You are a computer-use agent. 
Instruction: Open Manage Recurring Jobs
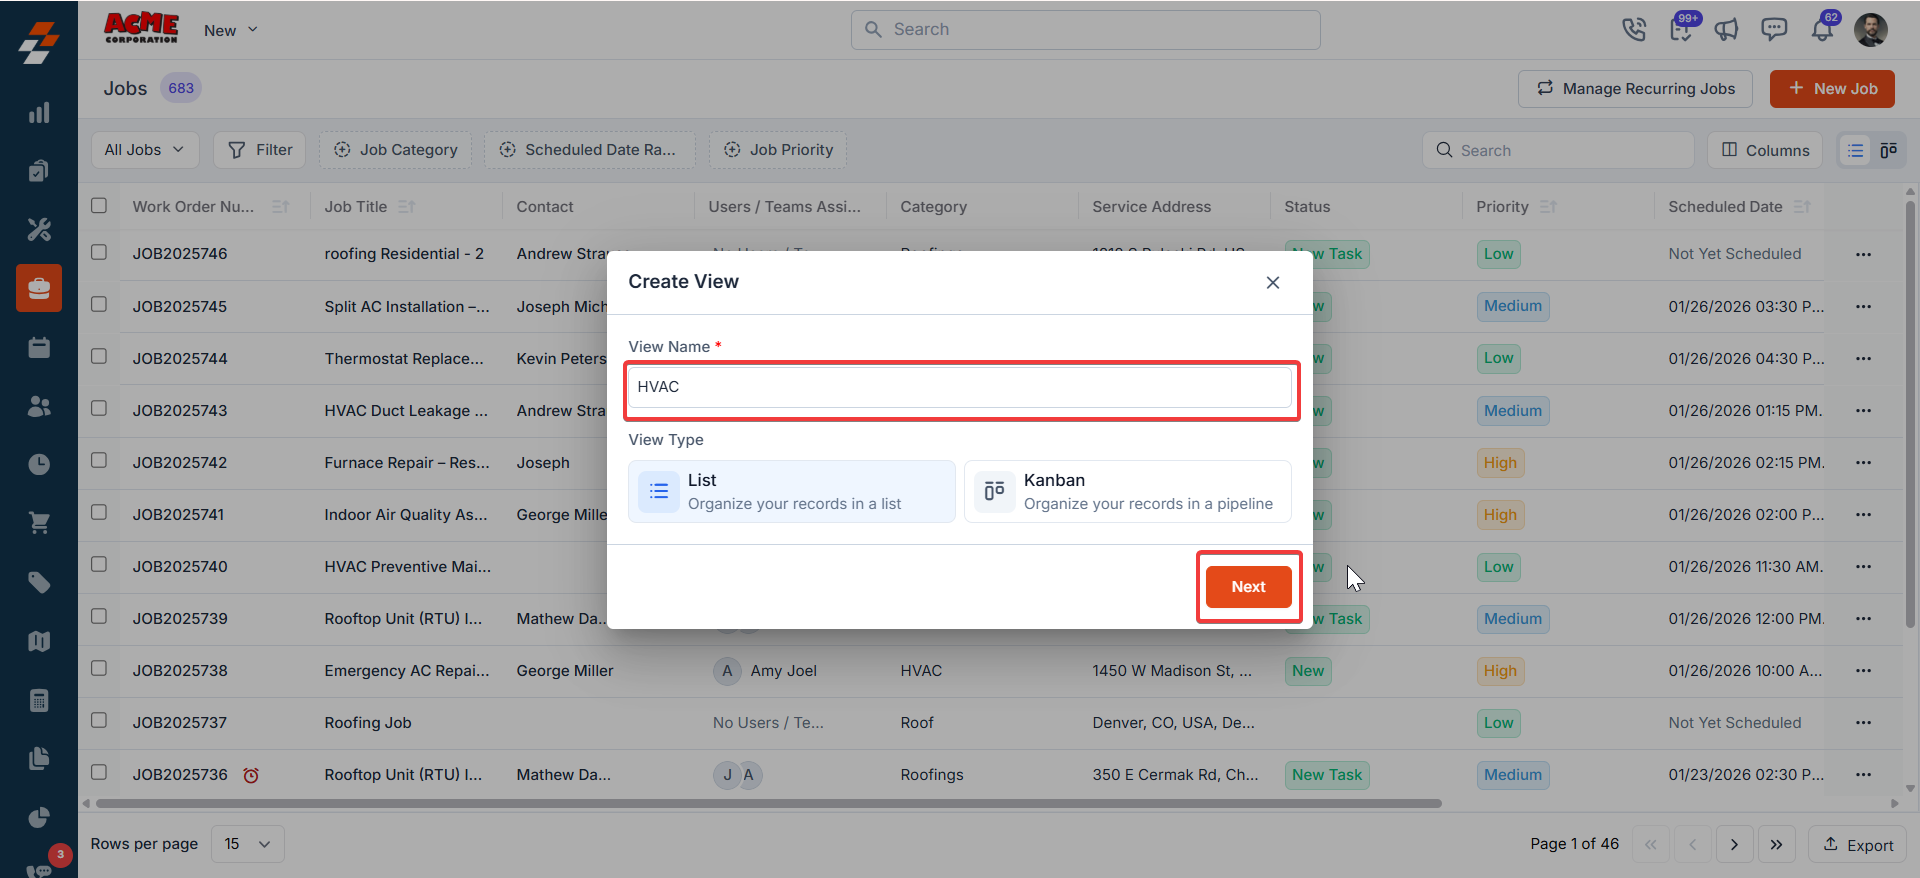click(1635, 89)
